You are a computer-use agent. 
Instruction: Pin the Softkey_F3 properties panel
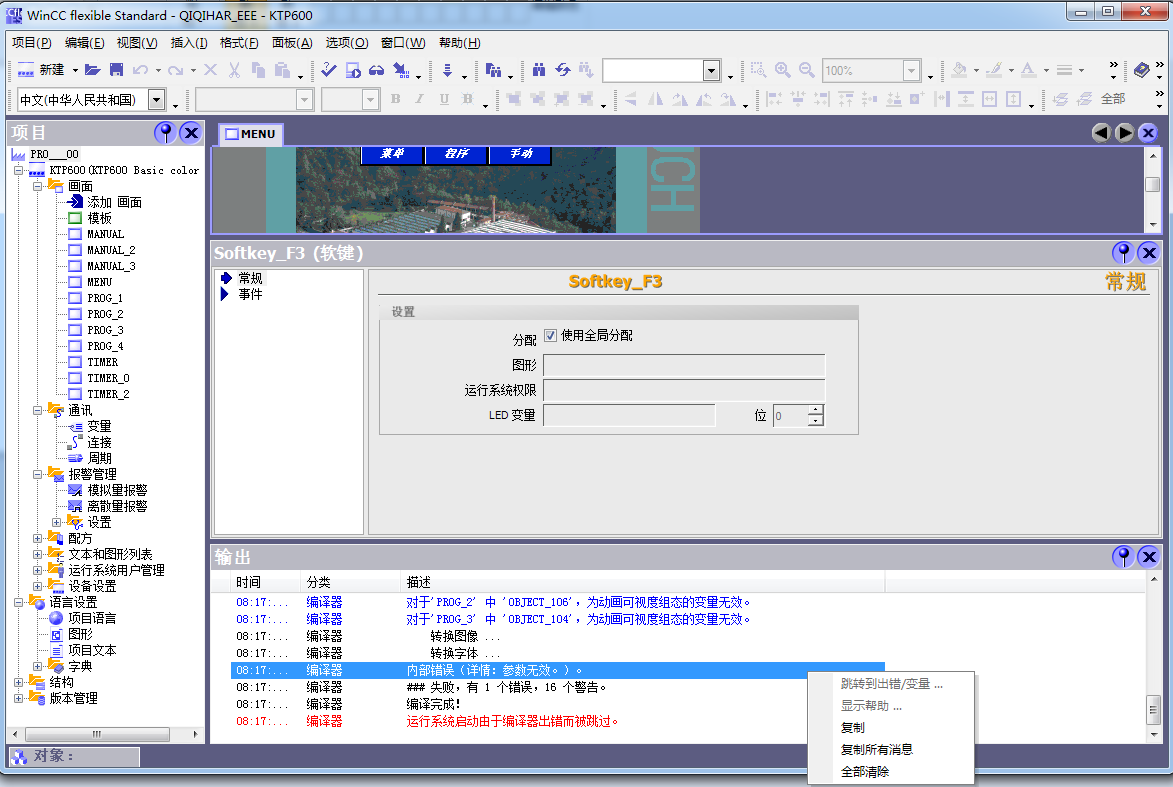1124,253
